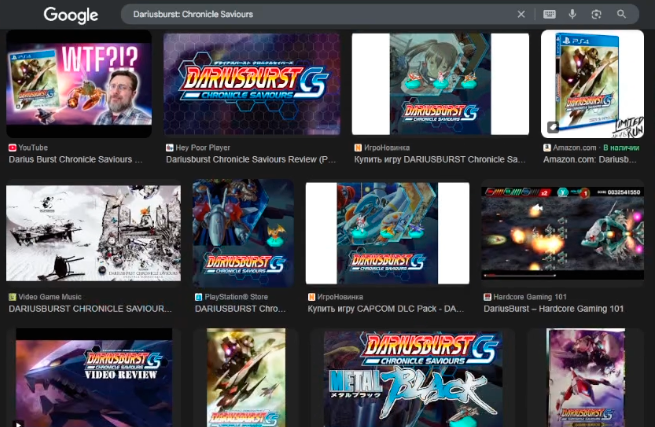
Task: Click PlayStation Store source favicon
Action: [x=198, y=297]
